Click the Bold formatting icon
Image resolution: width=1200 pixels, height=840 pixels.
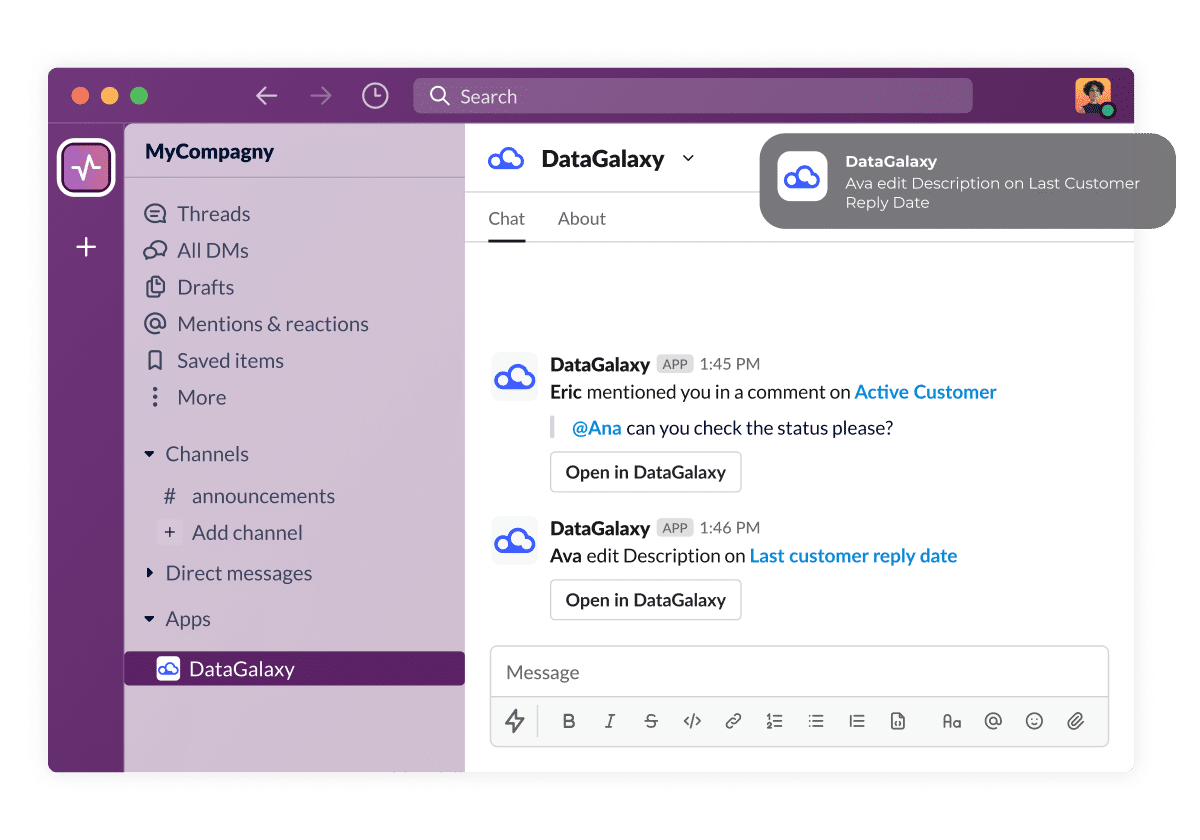[569, 721]
